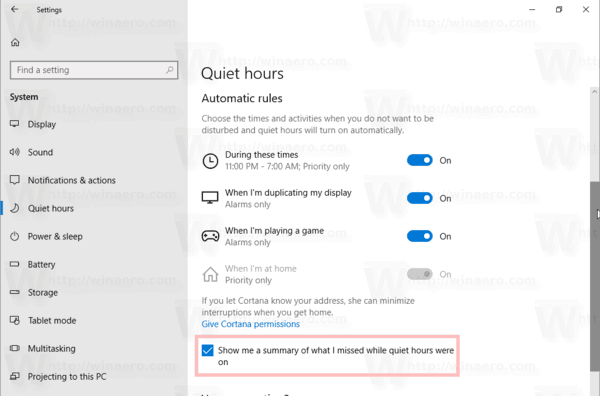Select the Display monitor icon
This screenshot has width=600, height=396.
point(15,124)
